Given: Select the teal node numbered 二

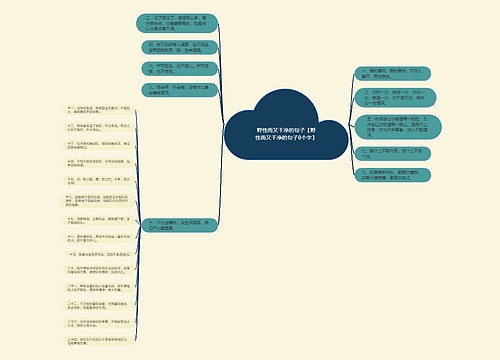Looking at the screenshot, I should pyautogui.click(x=177, y=23).
